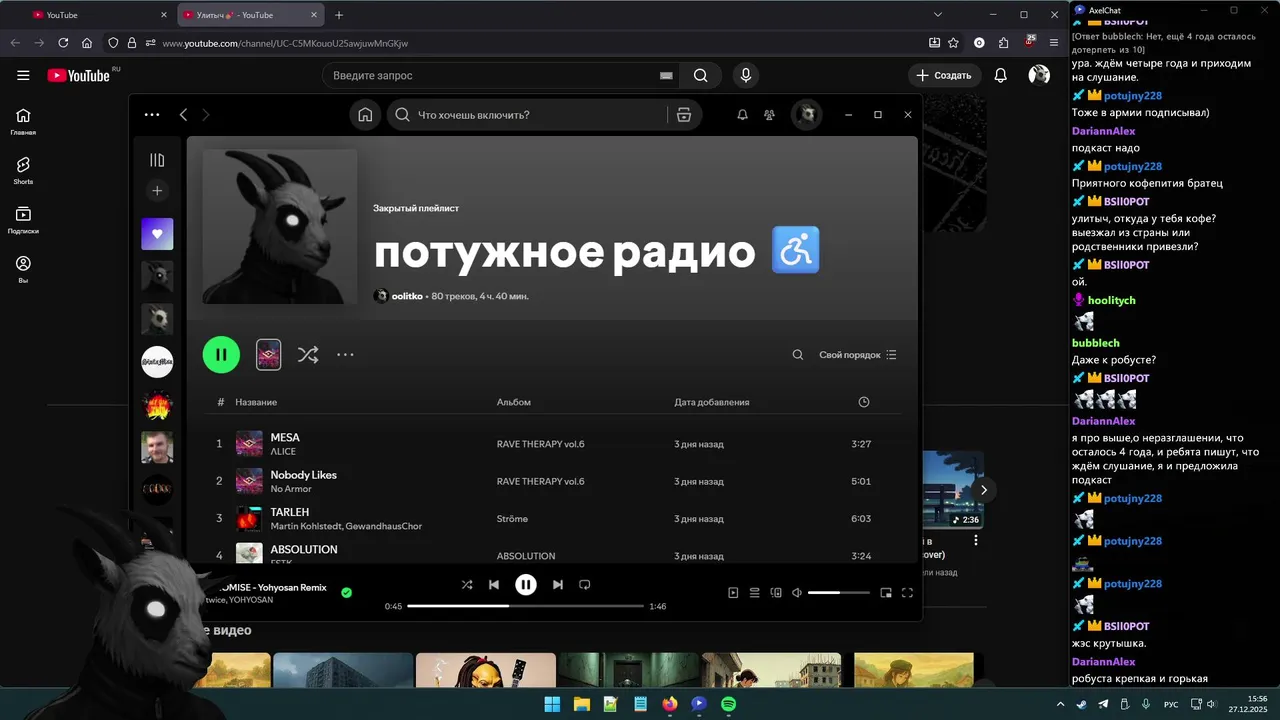Open artist link 'No Armor'
The width and height of the screenshot is (1280, 720).
click(291, 489)
